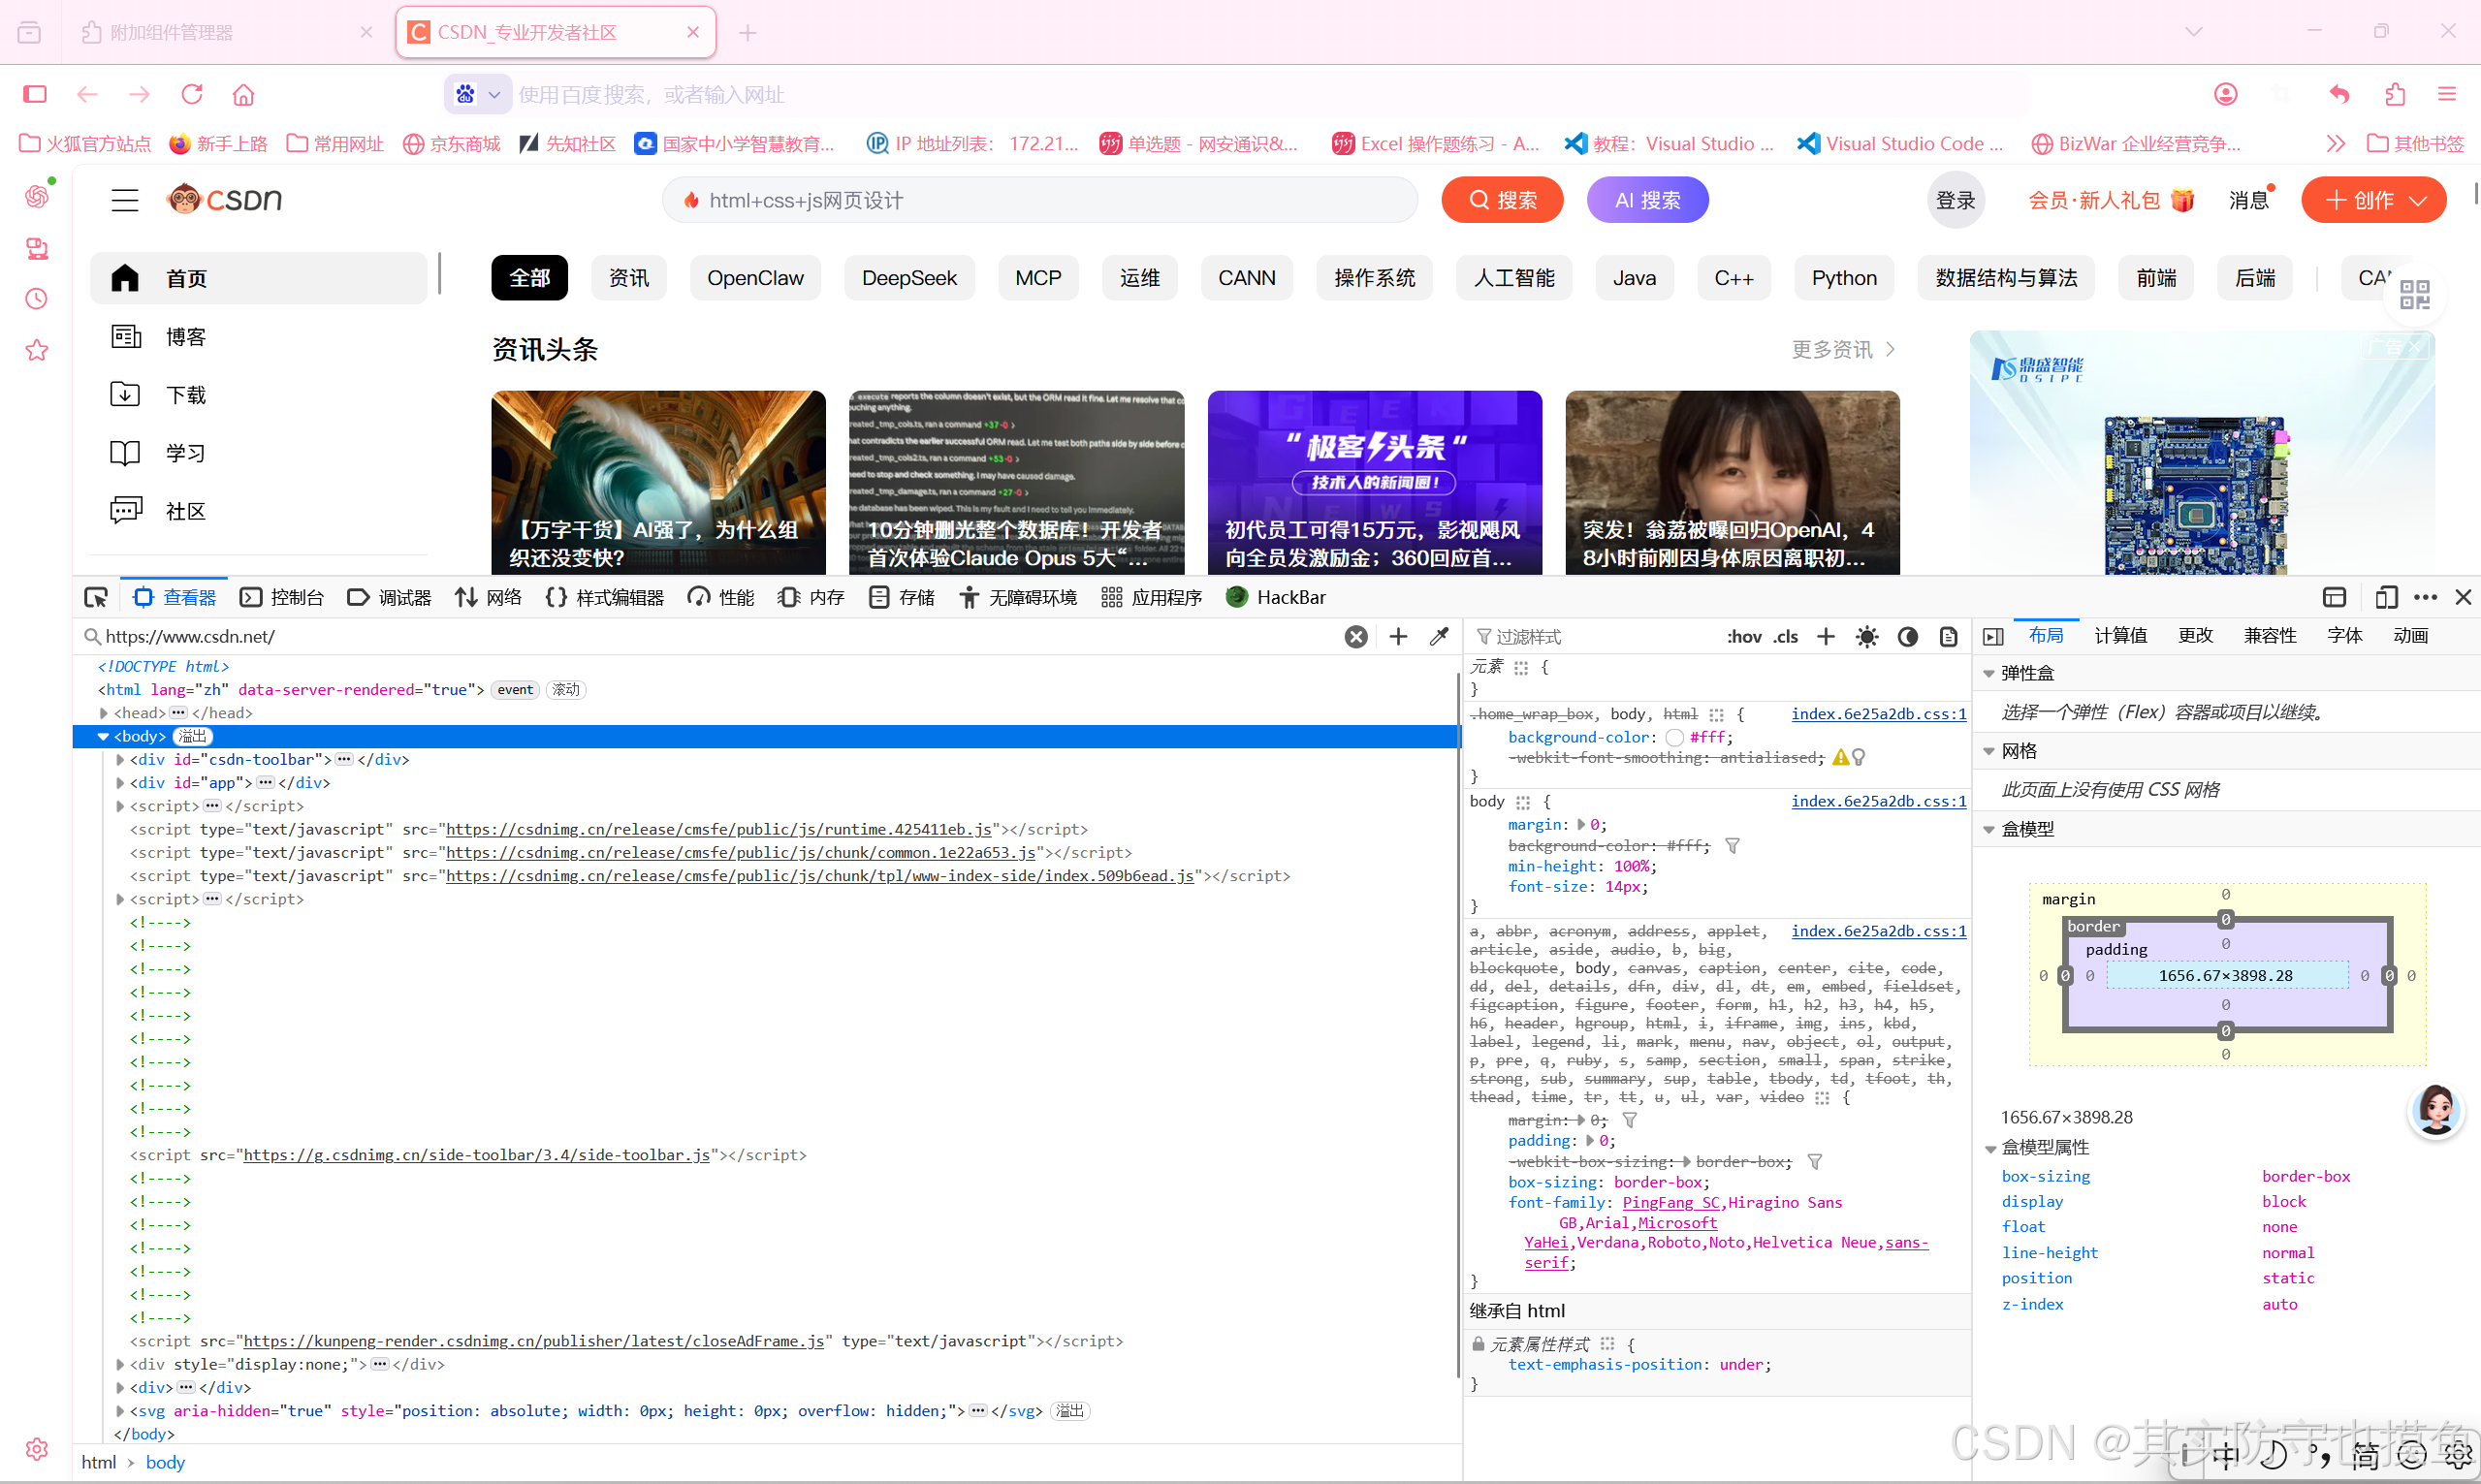Open the Firefox extensions puzzle icon
Image resolution: width=2481 pixels, height=1484 pixels.
2395,94
